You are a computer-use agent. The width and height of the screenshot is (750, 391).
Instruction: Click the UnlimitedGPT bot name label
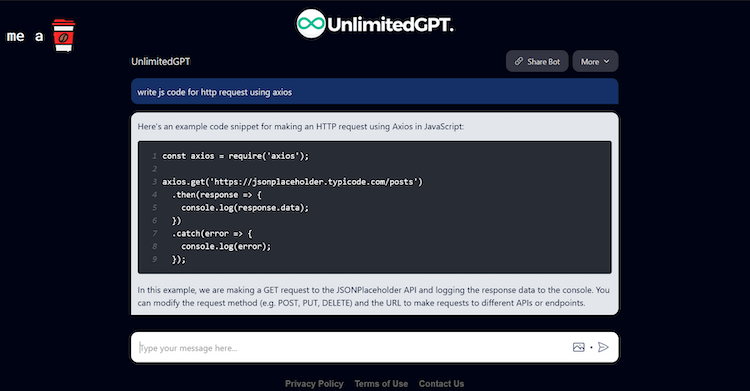tap(161, 61)
